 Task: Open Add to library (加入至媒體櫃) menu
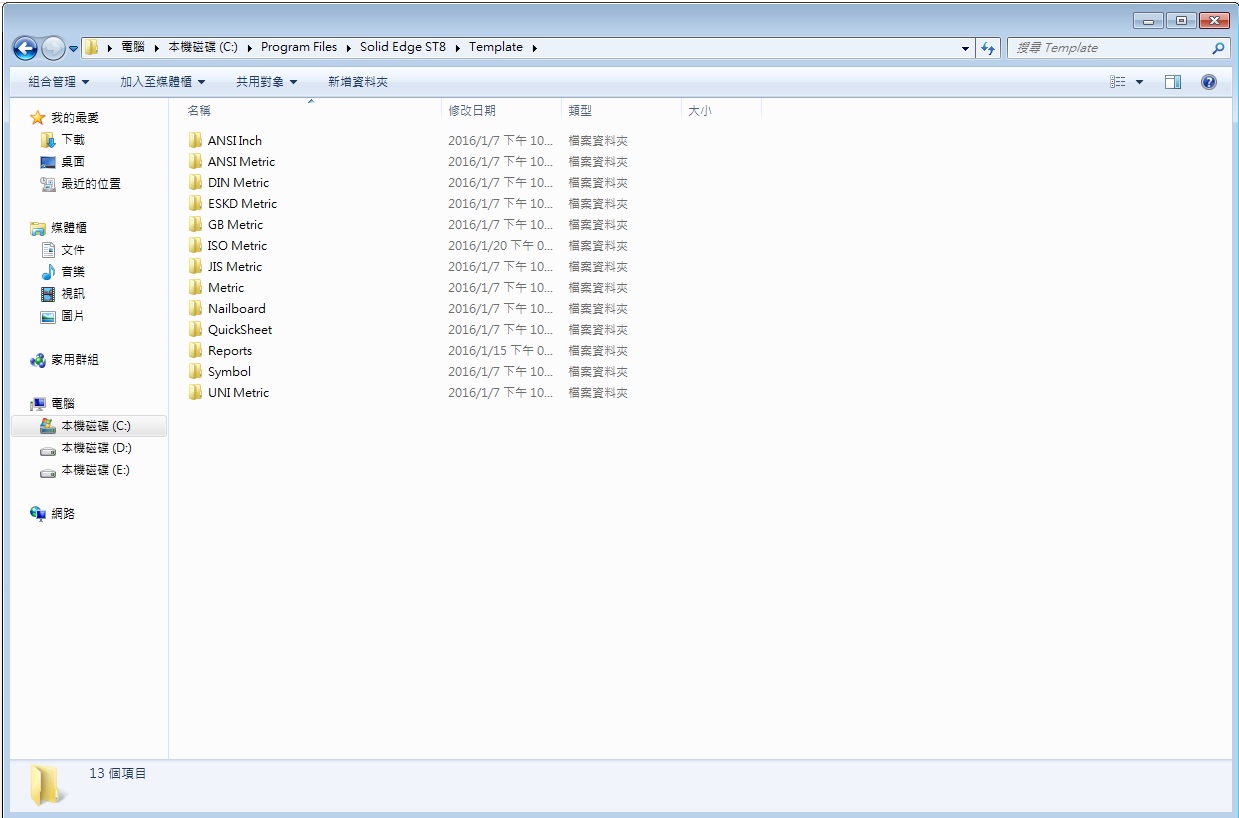tap(162, 82)
